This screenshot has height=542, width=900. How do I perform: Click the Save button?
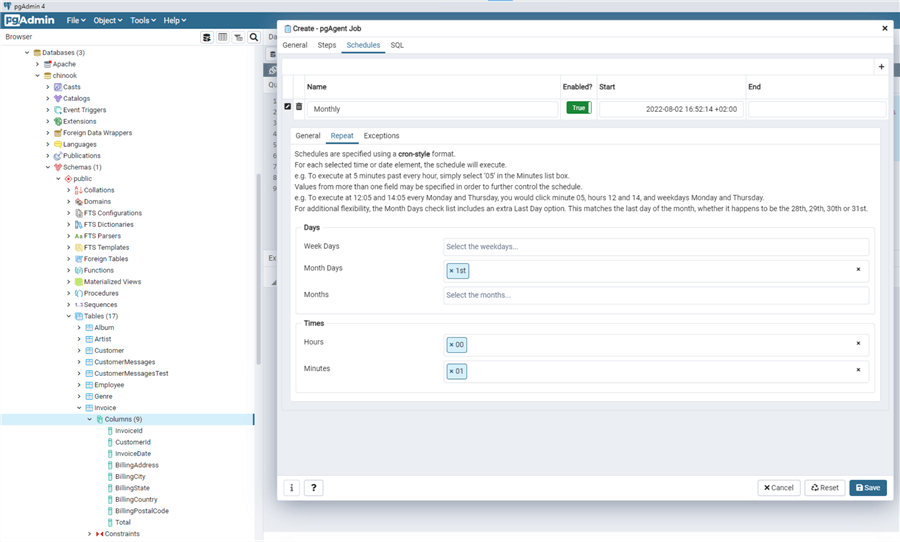(x=867, y=487)
